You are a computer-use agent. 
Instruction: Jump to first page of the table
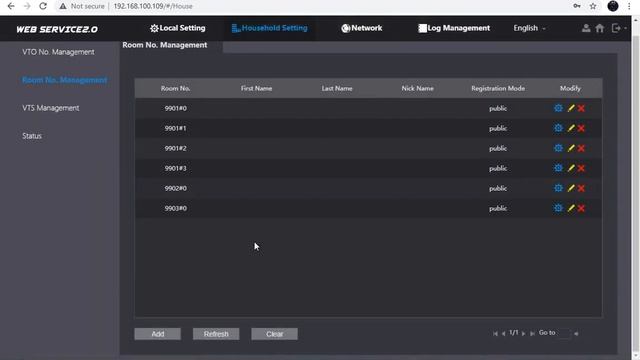(x=495, y=333)
